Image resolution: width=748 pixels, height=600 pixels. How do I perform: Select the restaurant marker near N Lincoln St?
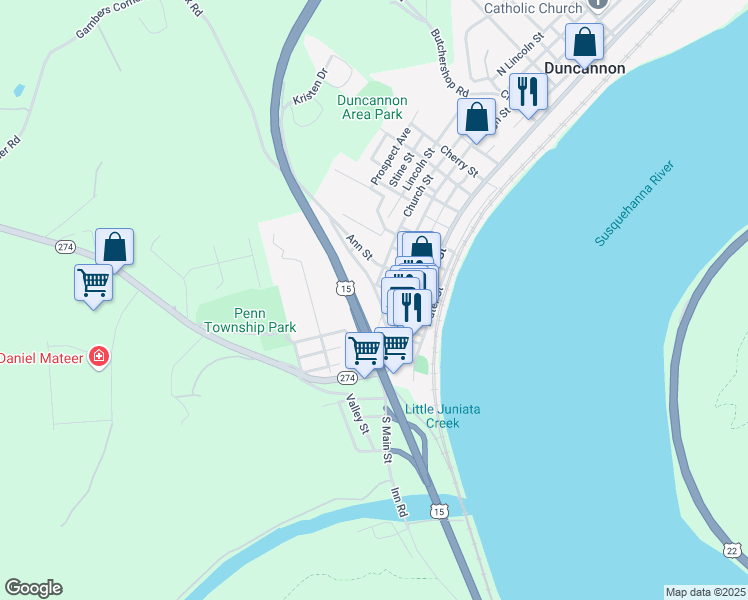(528, 95)
